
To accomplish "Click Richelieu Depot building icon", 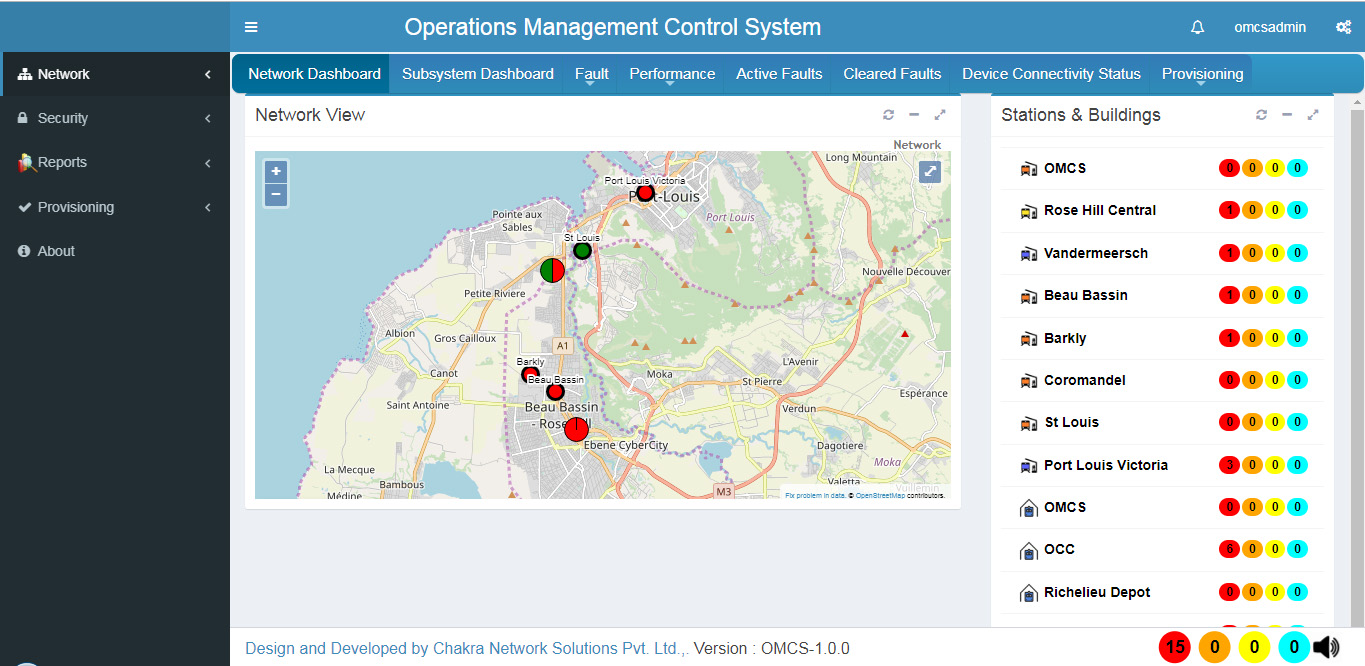I will click(x=1028, y=593).
